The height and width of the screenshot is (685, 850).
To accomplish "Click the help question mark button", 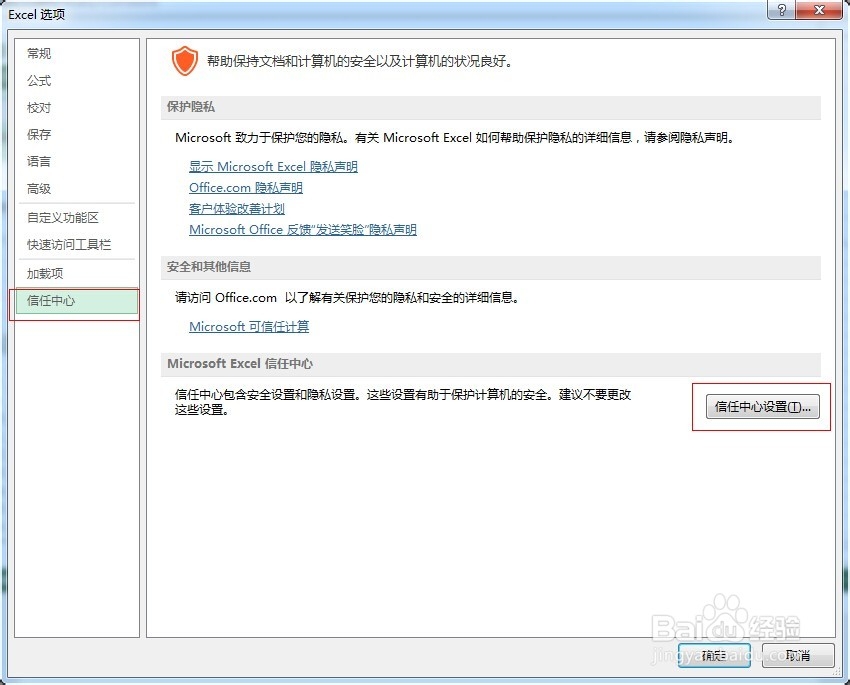I will pos(781,10).
